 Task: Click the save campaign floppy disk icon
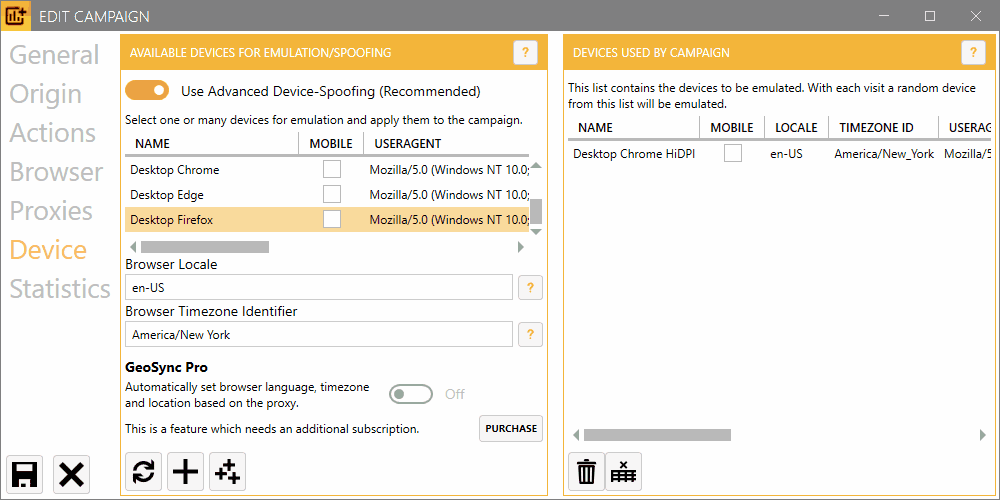(25, 473)
